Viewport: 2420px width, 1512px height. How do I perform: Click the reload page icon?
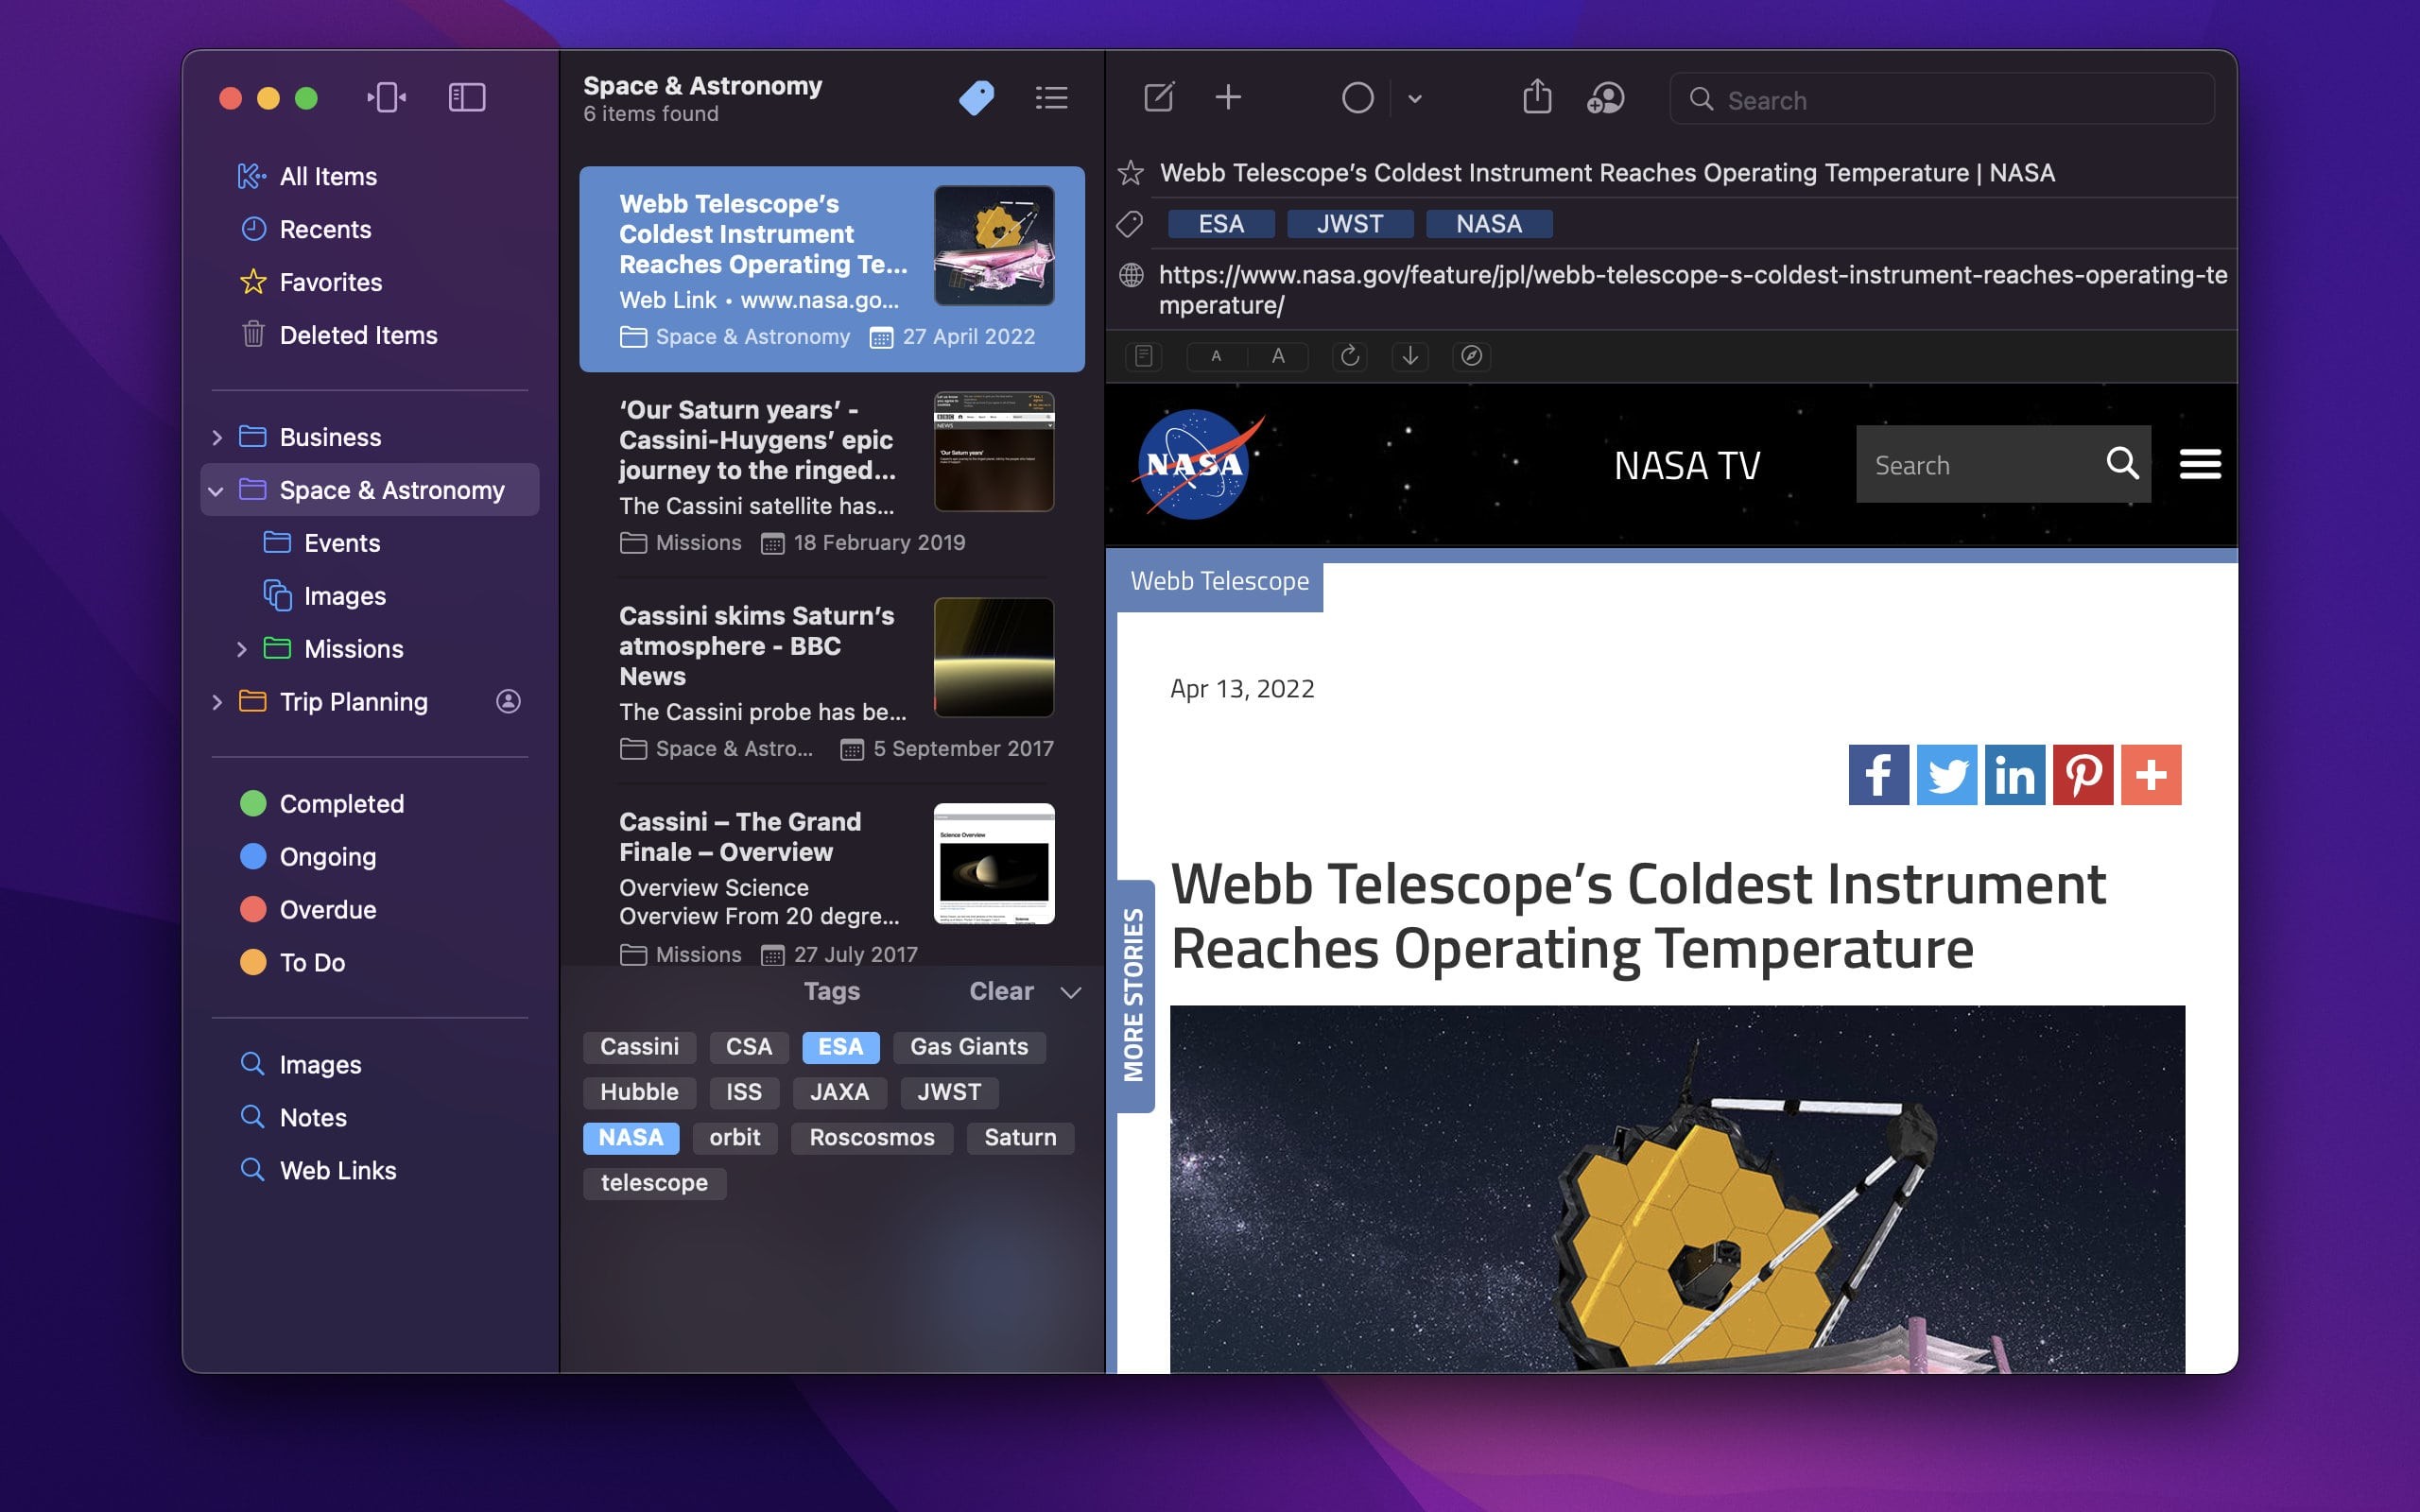tap(1350, 356)
